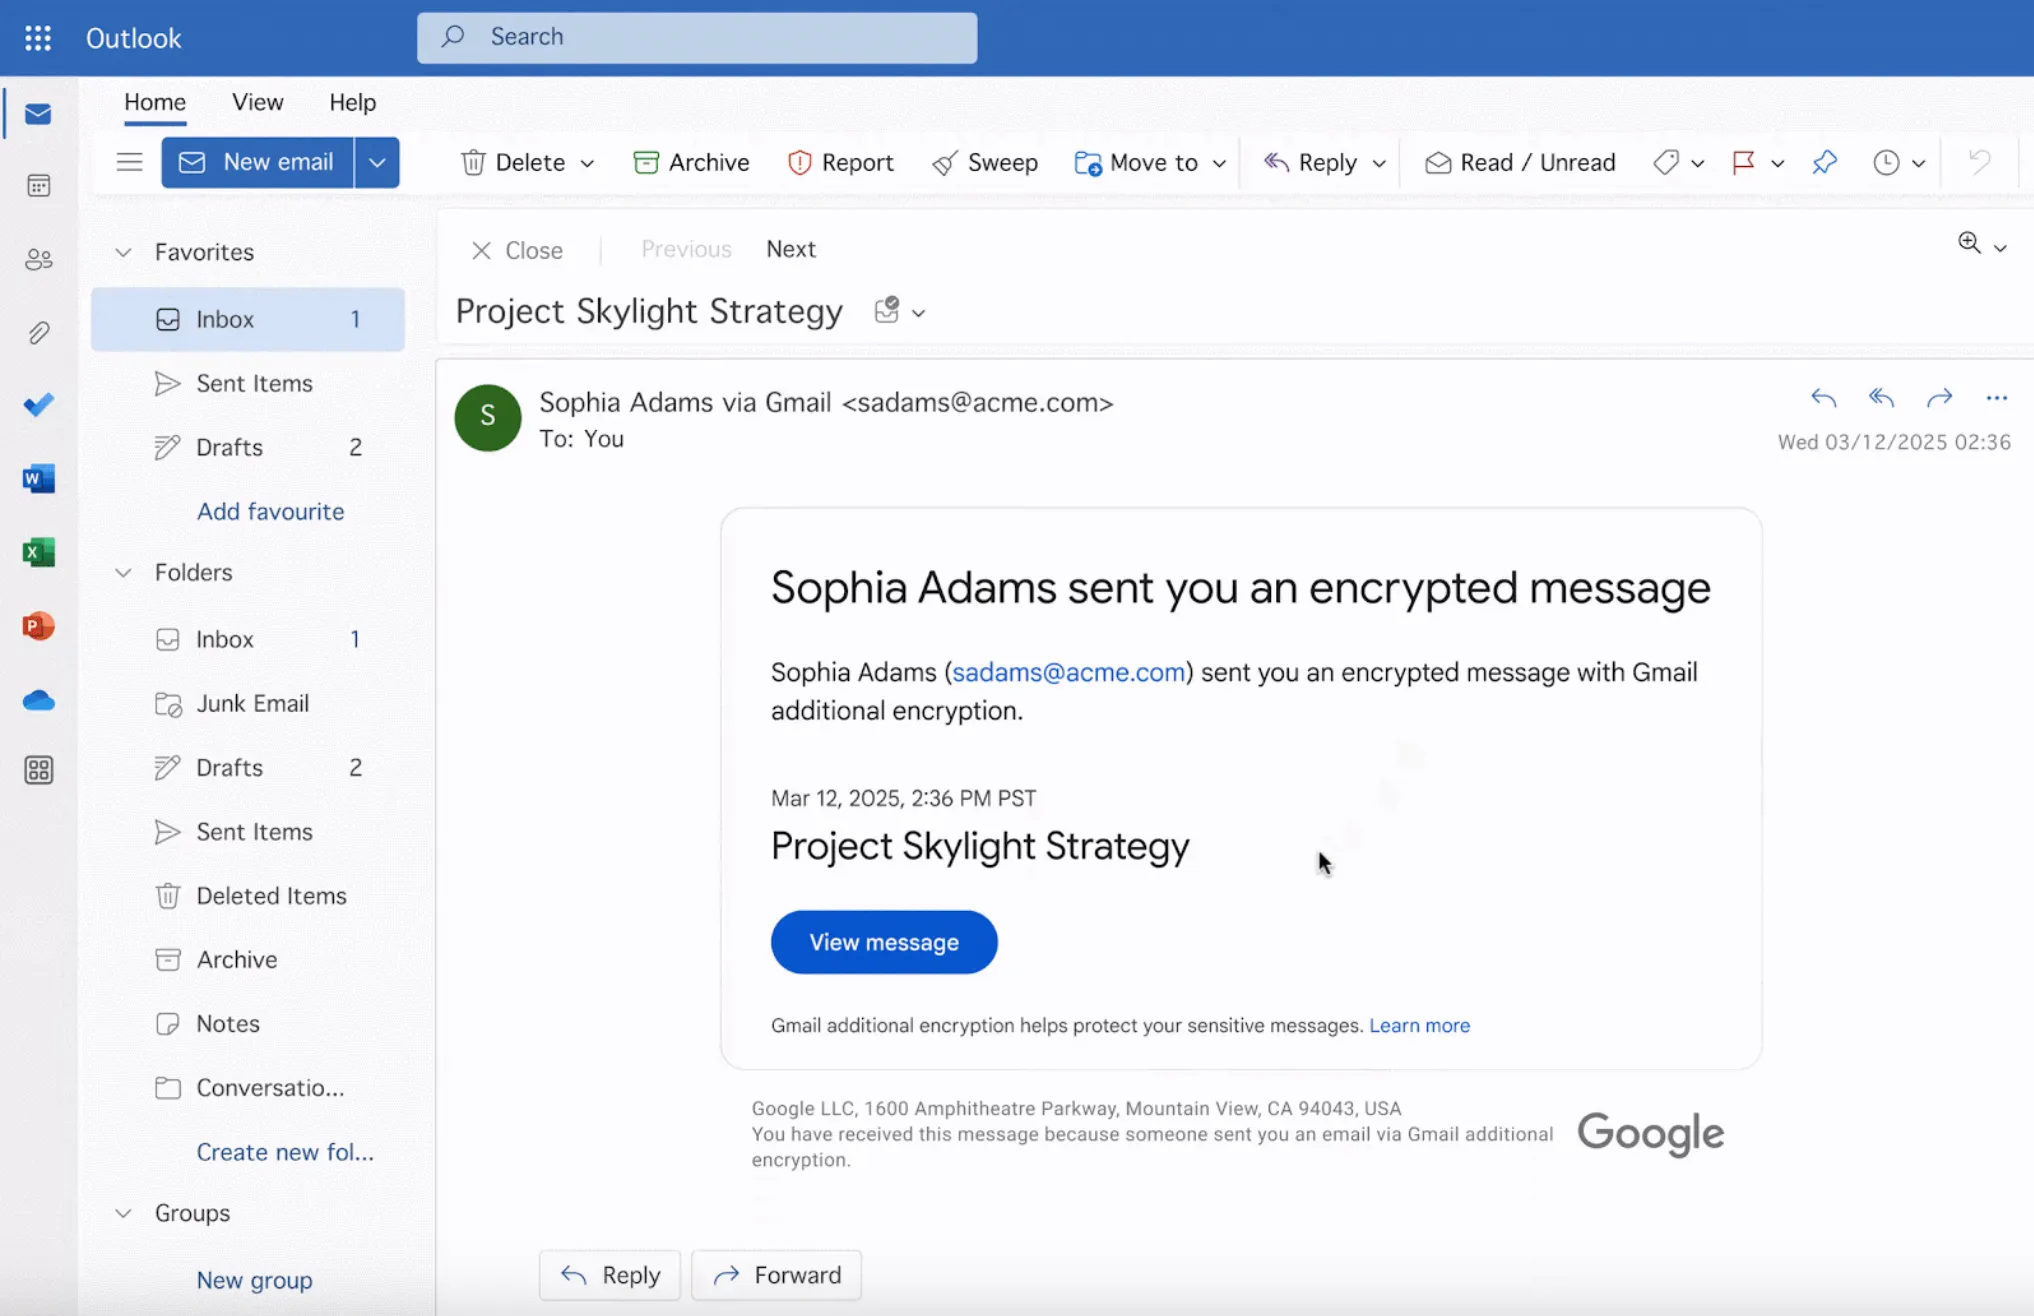Click the Reply all arrows icon
The height and width of the screenshot is (1316, 2034).
pos(1881,398)
